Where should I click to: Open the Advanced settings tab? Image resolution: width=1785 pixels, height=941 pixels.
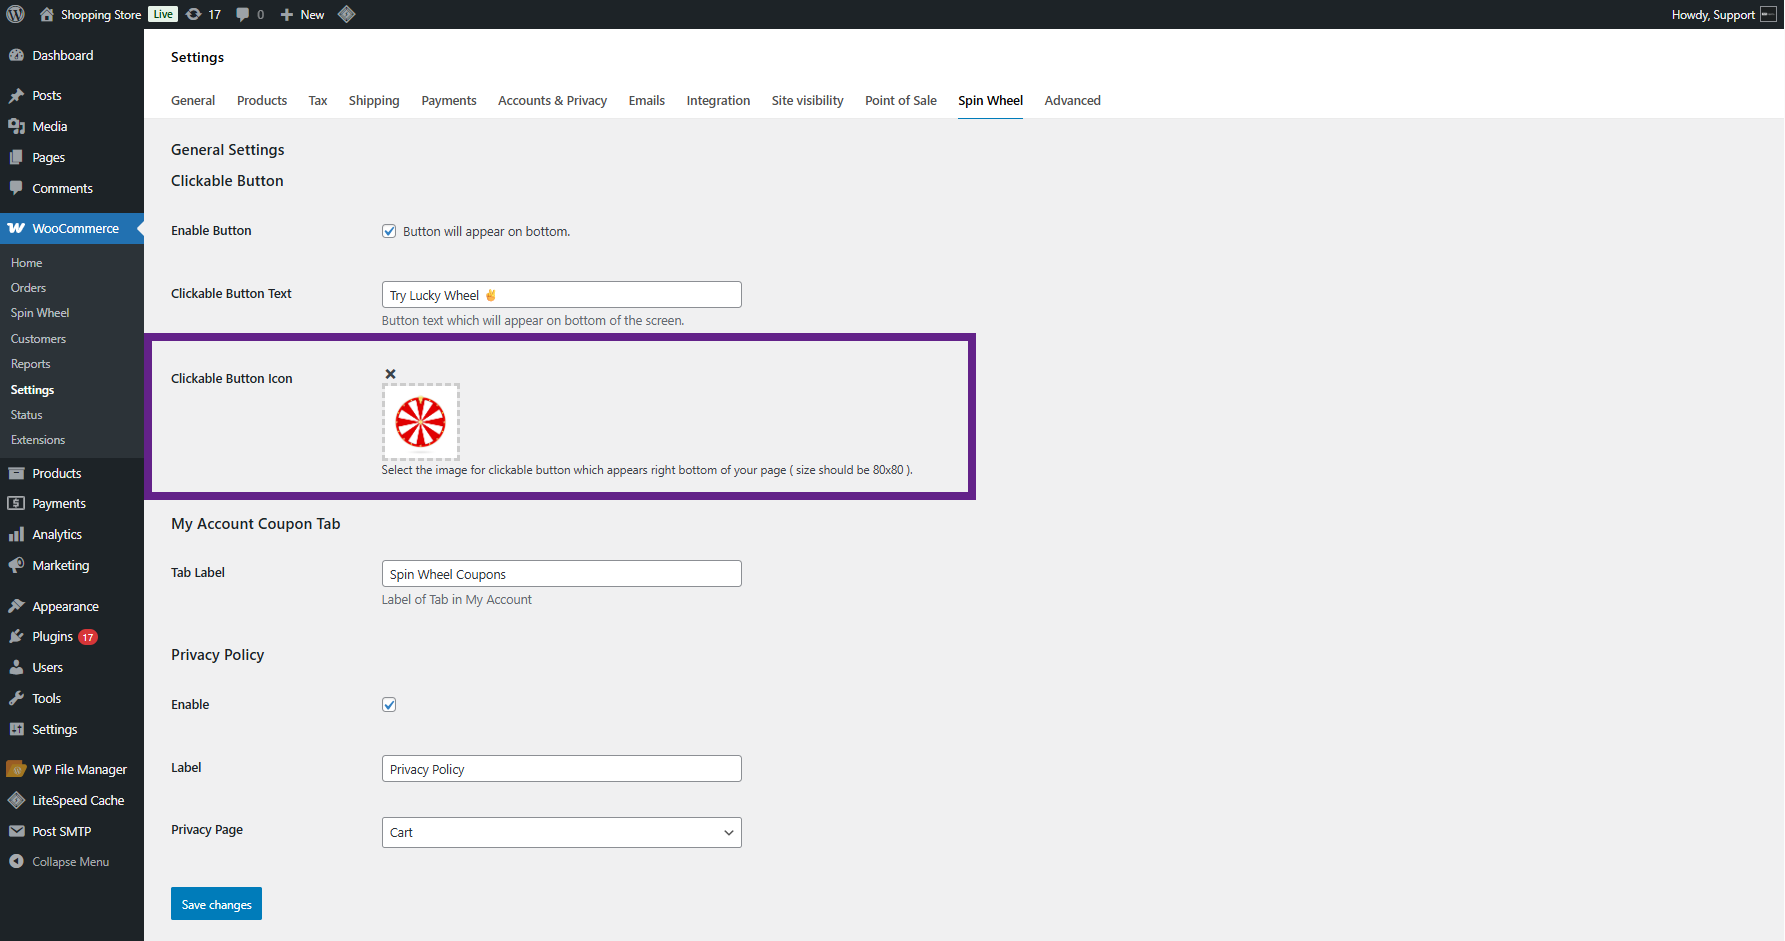(1072, 101)
